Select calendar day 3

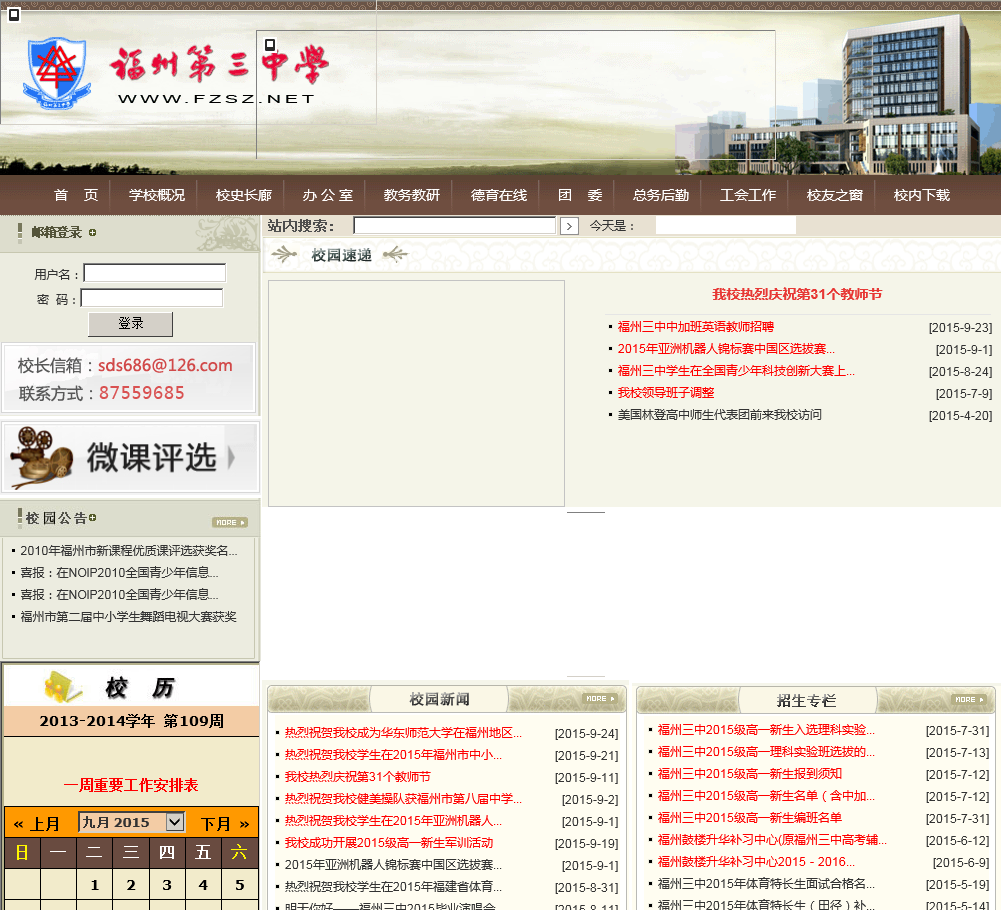coord(167,885)
